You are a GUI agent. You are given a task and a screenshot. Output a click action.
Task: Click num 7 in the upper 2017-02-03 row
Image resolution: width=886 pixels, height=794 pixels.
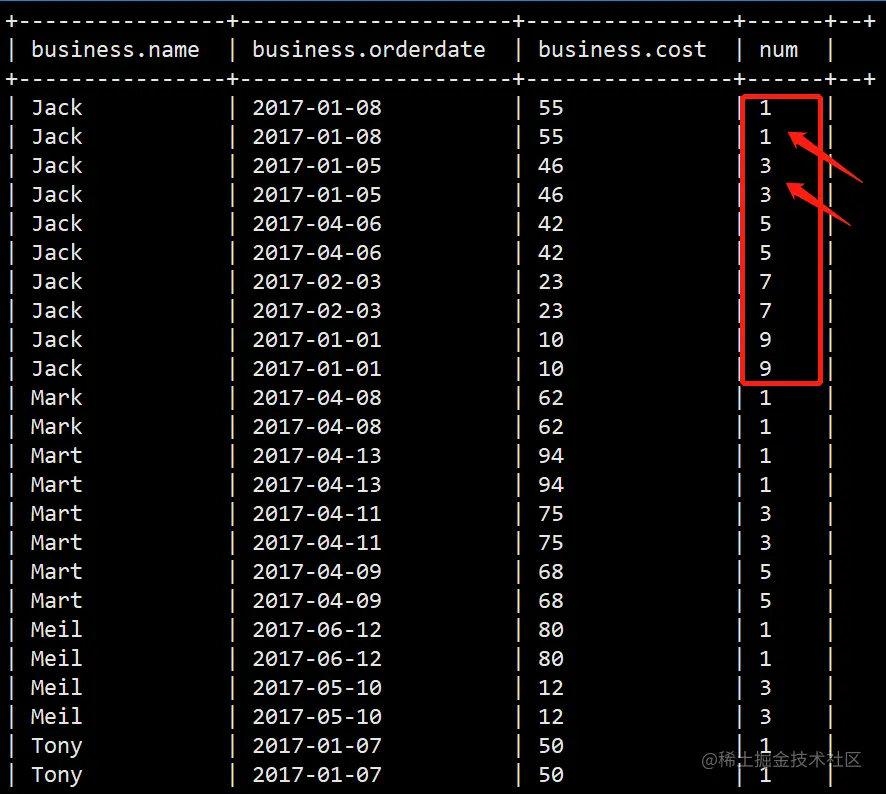pyautogui.click(x=765, y=281)
